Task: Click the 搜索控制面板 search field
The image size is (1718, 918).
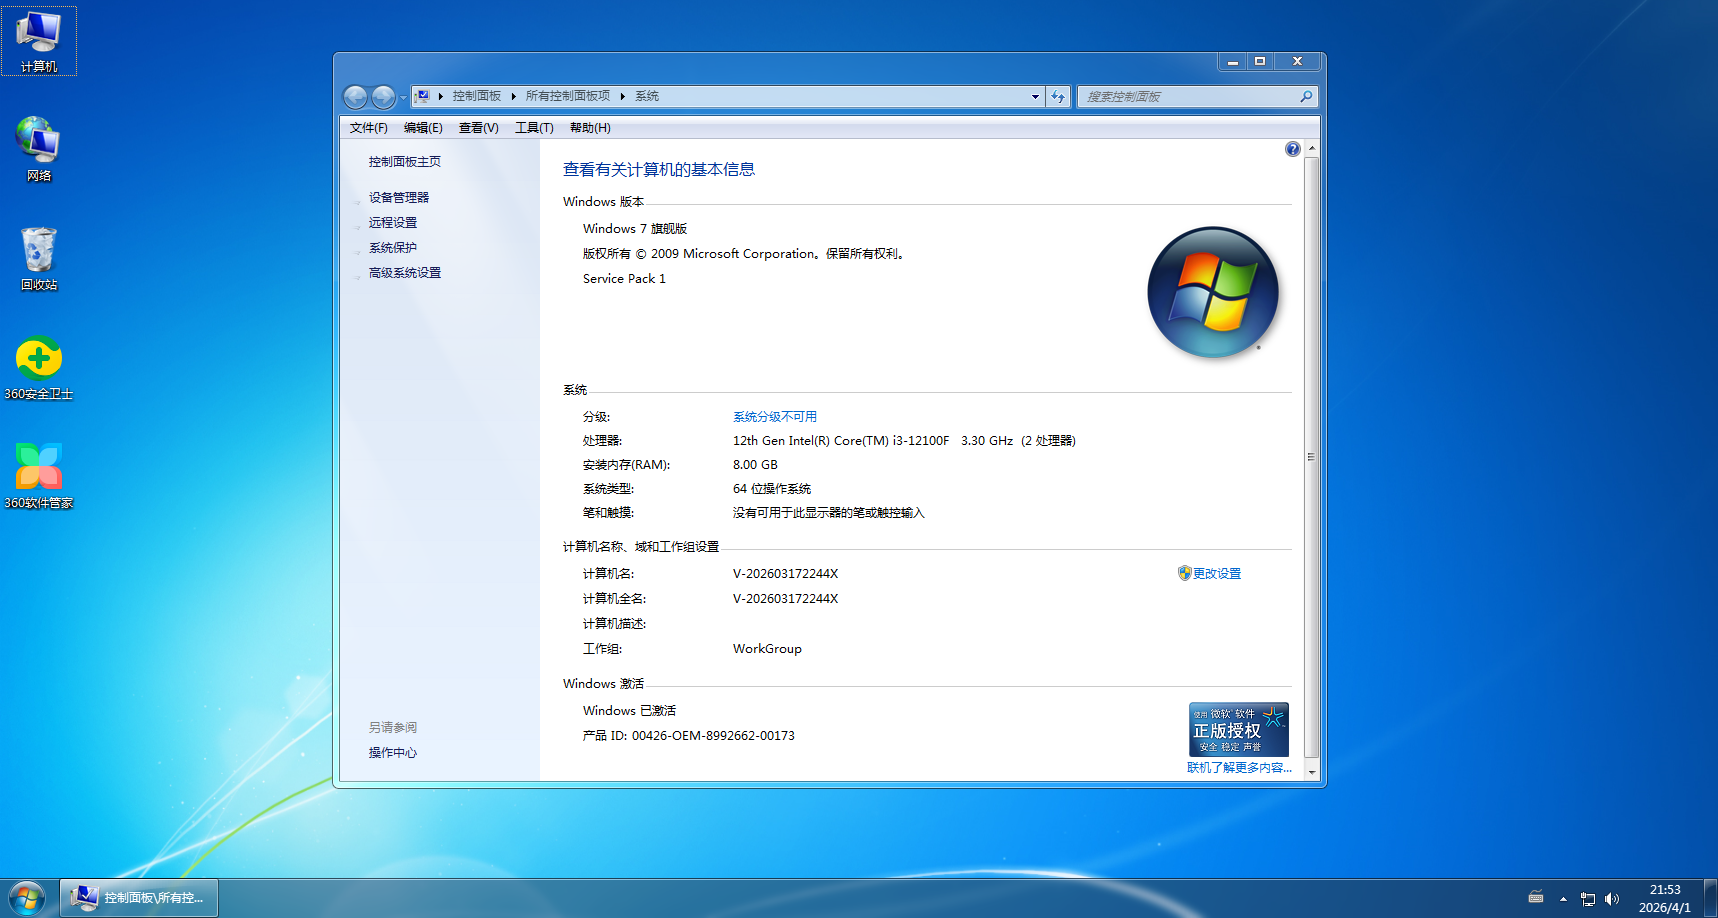Action: (x=1190, y=96)
